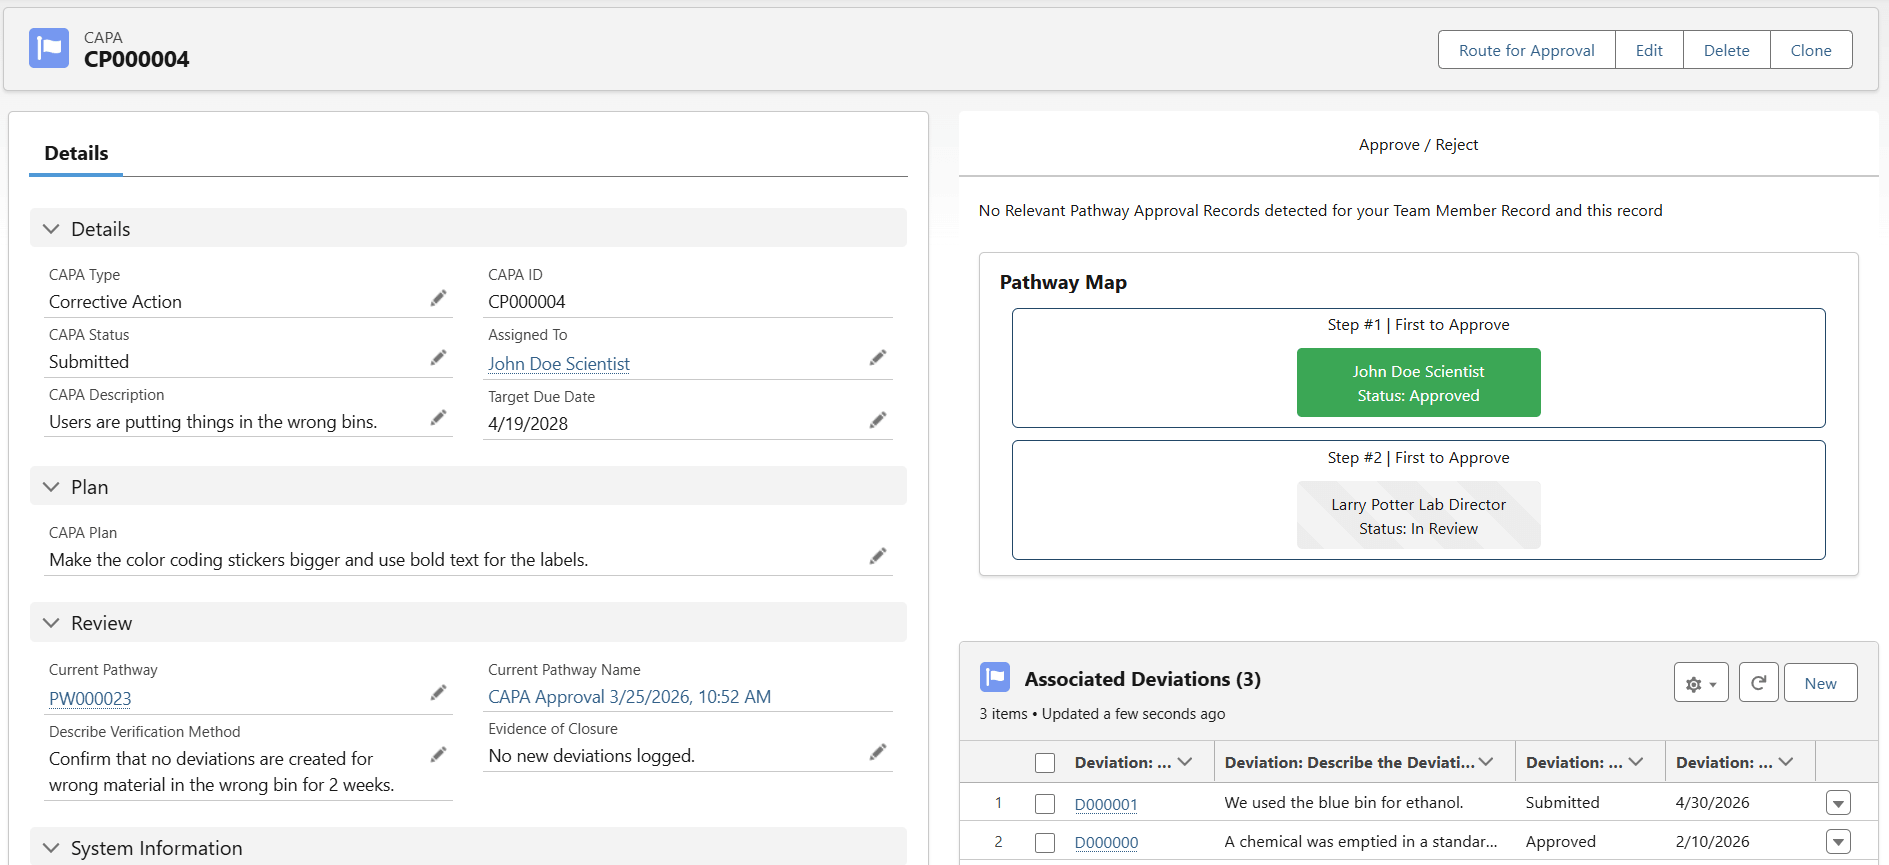Open row actions menu for D000001
The height and width of the screenshot is (865, 1889).
[1838, 803]
